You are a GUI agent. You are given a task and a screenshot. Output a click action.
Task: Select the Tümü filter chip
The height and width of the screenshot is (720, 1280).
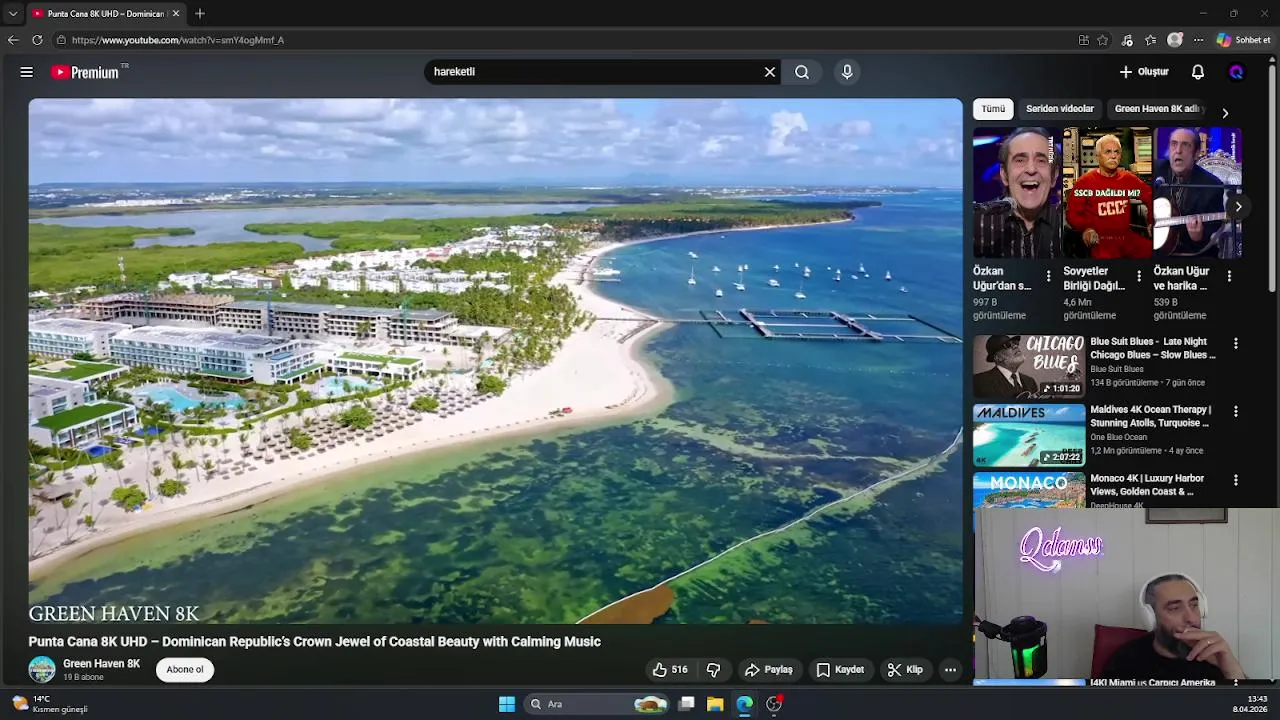pos(993,109)
